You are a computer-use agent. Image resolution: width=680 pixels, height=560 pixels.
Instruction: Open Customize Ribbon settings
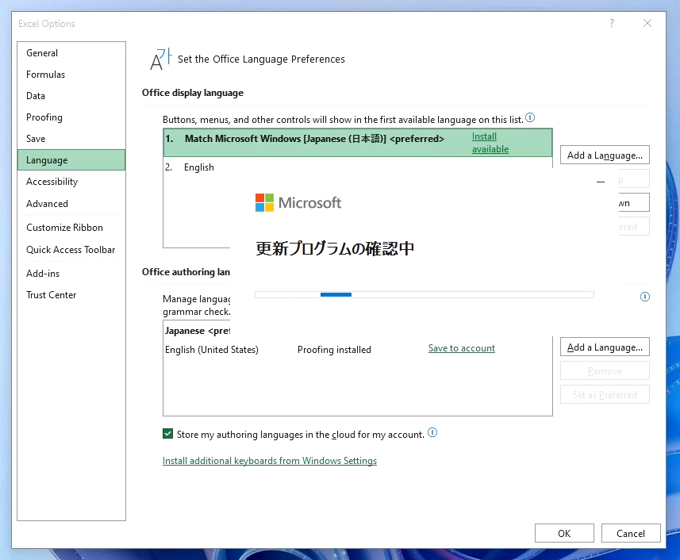click(64, 228)
